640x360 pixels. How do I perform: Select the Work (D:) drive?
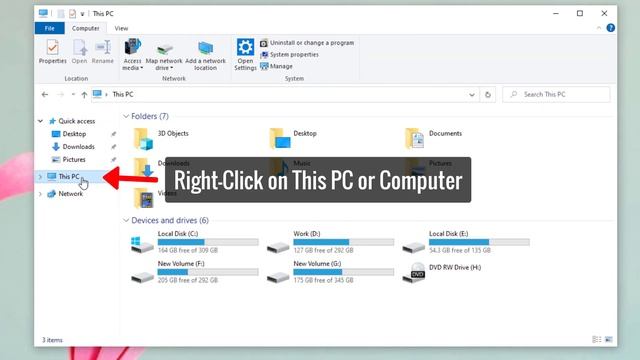pyautogui.click(x=330, y=242)
